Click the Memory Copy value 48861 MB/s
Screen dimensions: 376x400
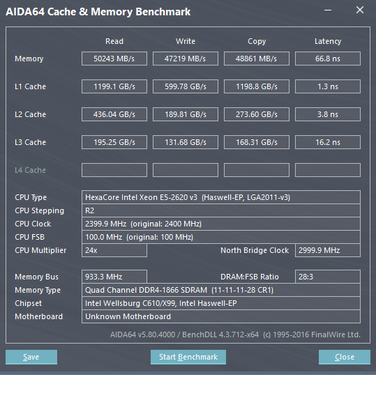click(x=256, y=59)
